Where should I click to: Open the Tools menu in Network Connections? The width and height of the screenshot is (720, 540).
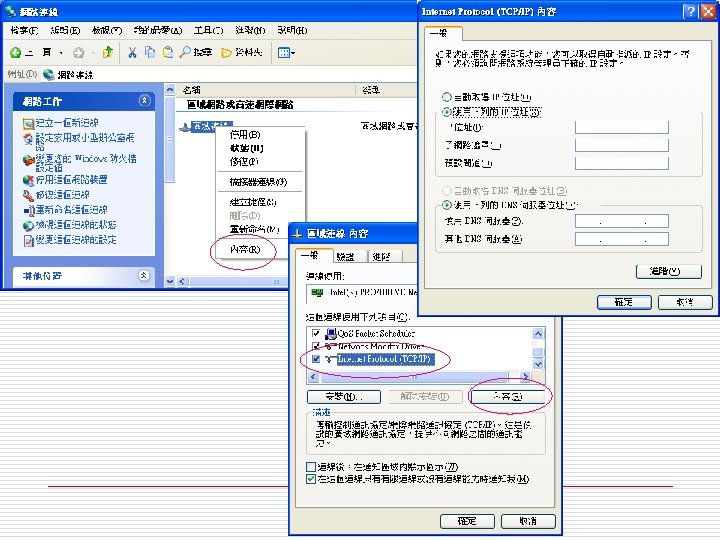(x=208, y=31)
